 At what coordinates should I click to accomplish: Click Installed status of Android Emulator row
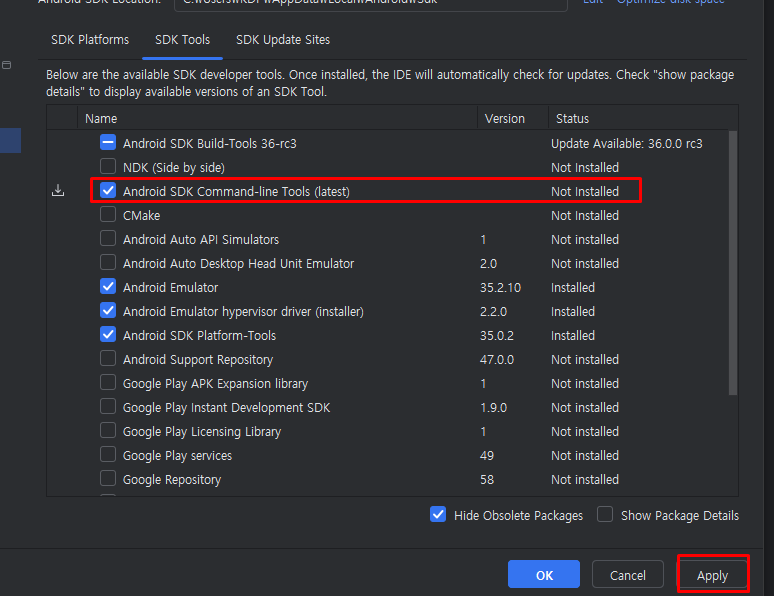click(x=573, y=287)
